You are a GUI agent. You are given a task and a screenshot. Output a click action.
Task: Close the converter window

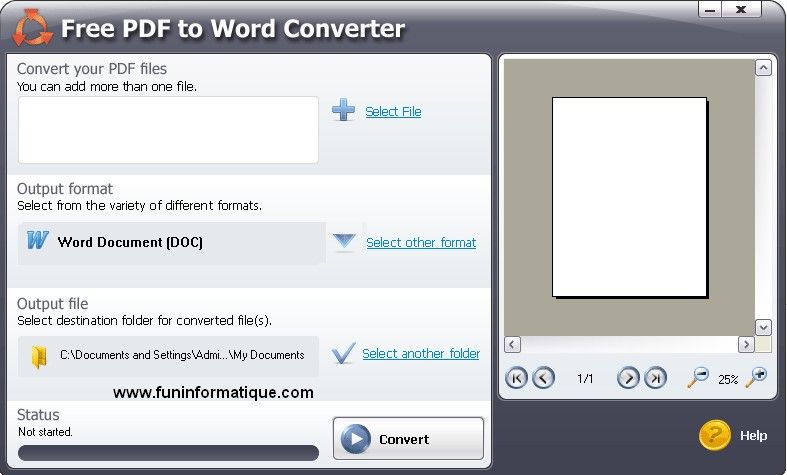[741, 10]
